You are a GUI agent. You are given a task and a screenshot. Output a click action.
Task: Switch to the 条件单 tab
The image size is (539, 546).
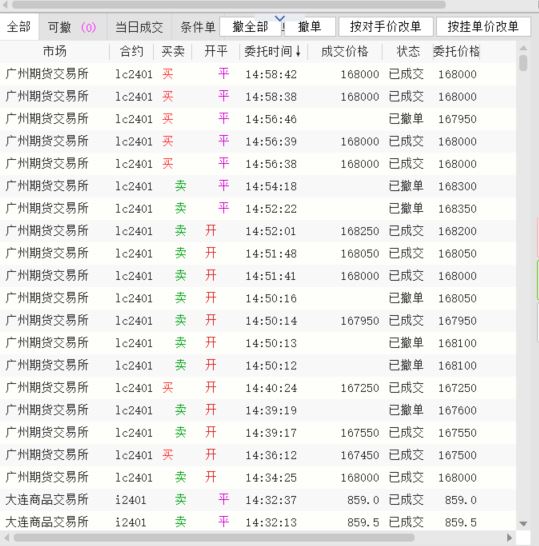(x=197, y=27)
